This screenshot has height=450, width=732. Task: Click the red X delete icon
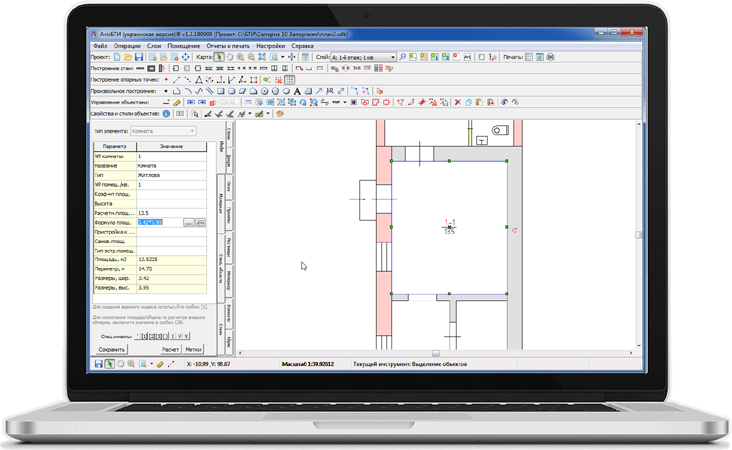[458, 102]
